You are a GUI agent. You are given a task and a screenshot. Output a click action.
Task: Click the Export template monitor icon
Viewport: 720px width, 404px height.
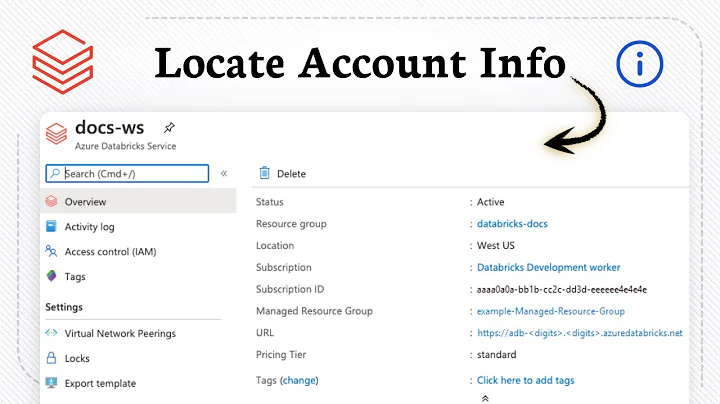coord(51,382)
